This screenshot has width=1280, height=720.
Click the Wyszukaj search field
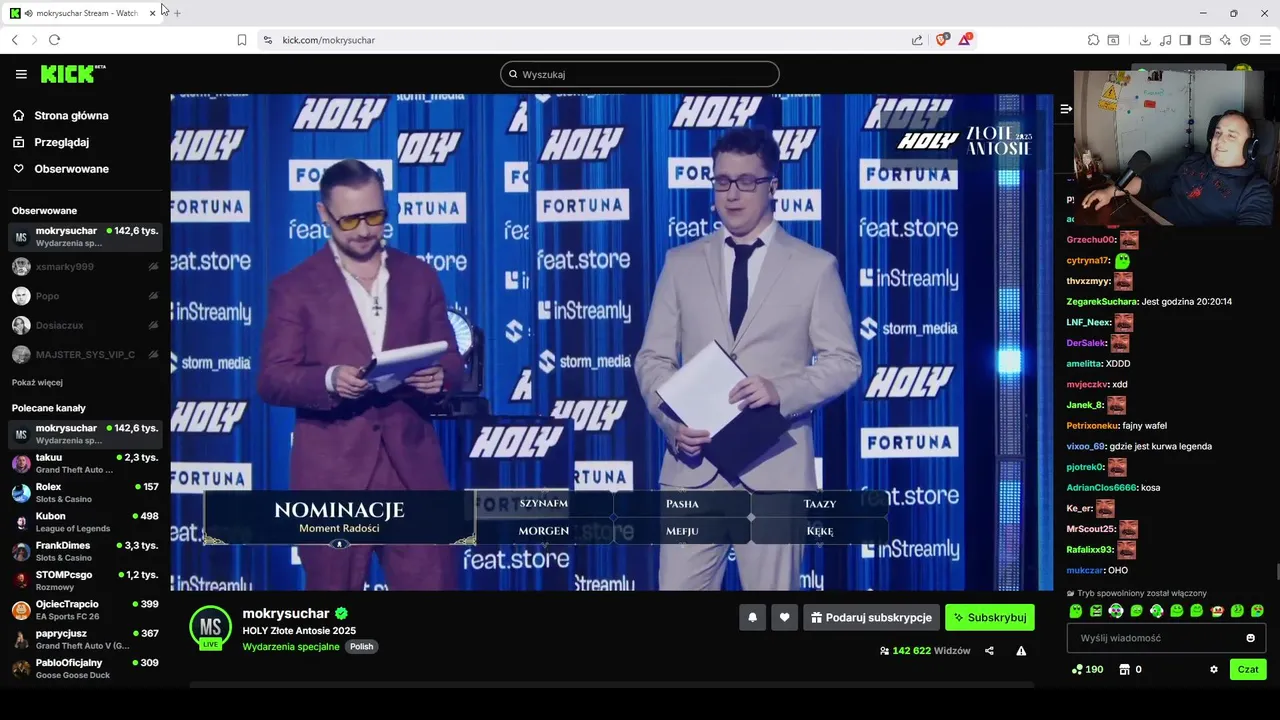coord(639,74)
